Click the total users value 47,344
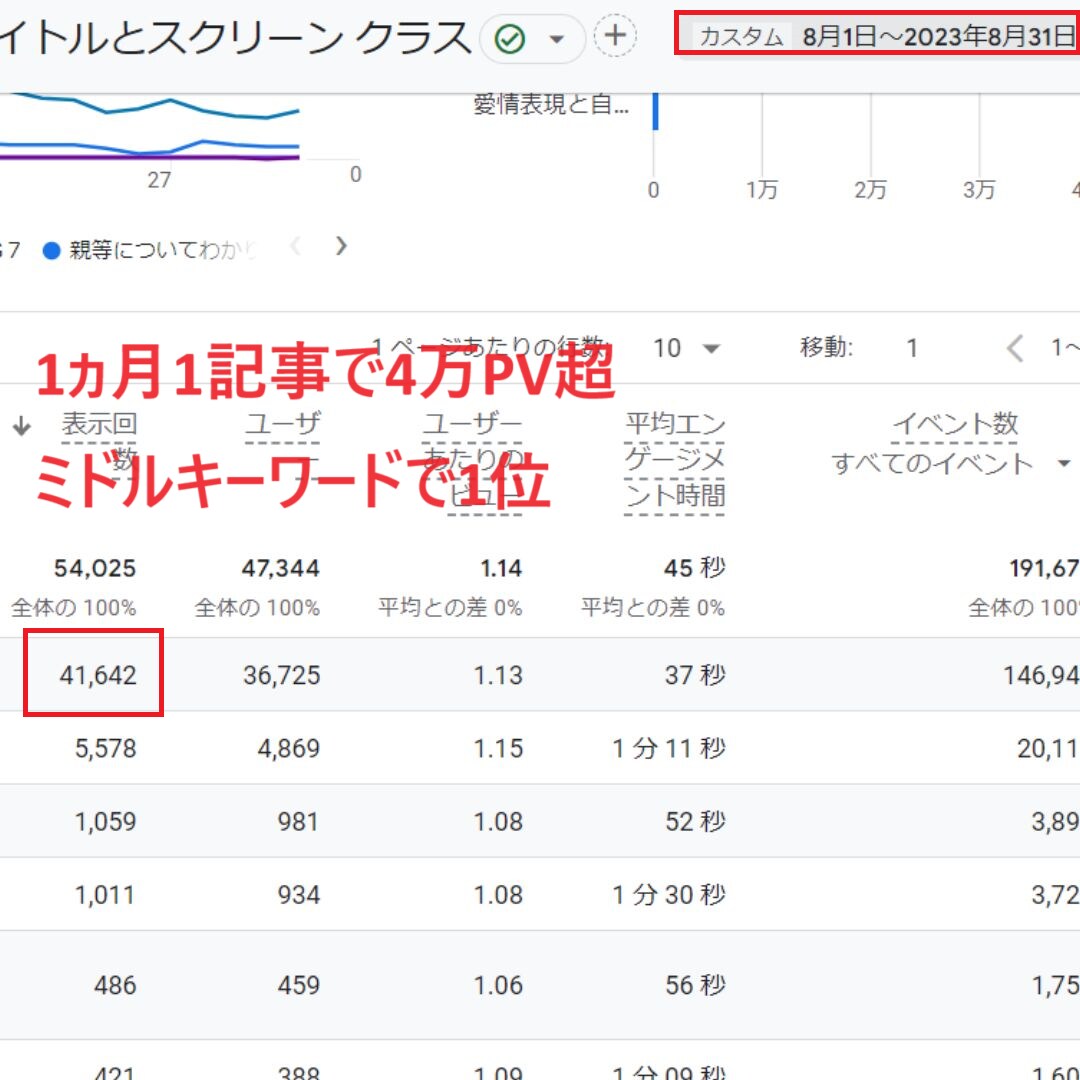The height and width of the screenshot is (1080, 1080). coord(280,568)
